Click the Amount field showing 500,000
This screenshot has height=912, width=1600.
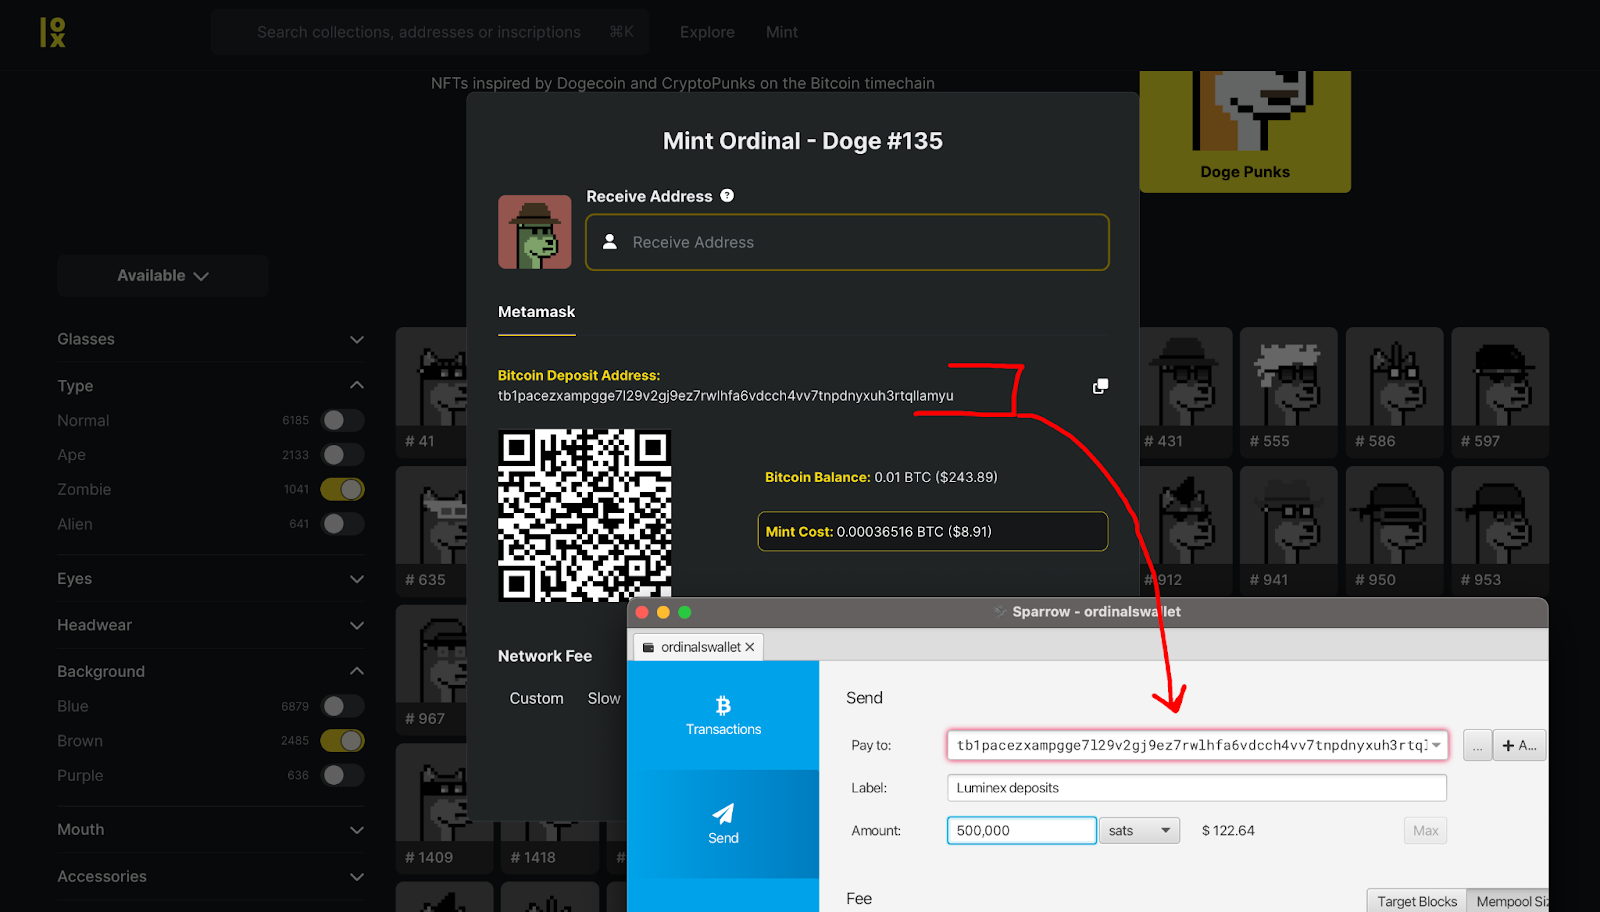click(1021, 830)
